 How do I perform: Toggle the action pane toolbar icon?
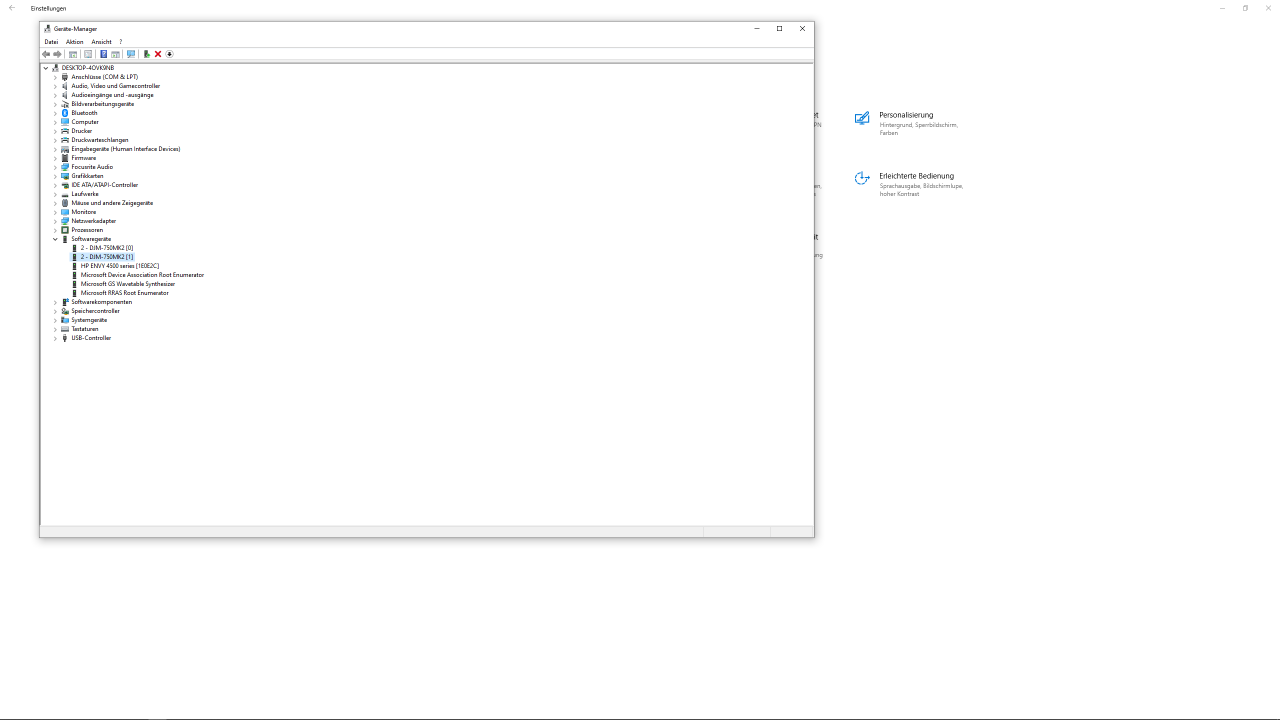(115, 54)
